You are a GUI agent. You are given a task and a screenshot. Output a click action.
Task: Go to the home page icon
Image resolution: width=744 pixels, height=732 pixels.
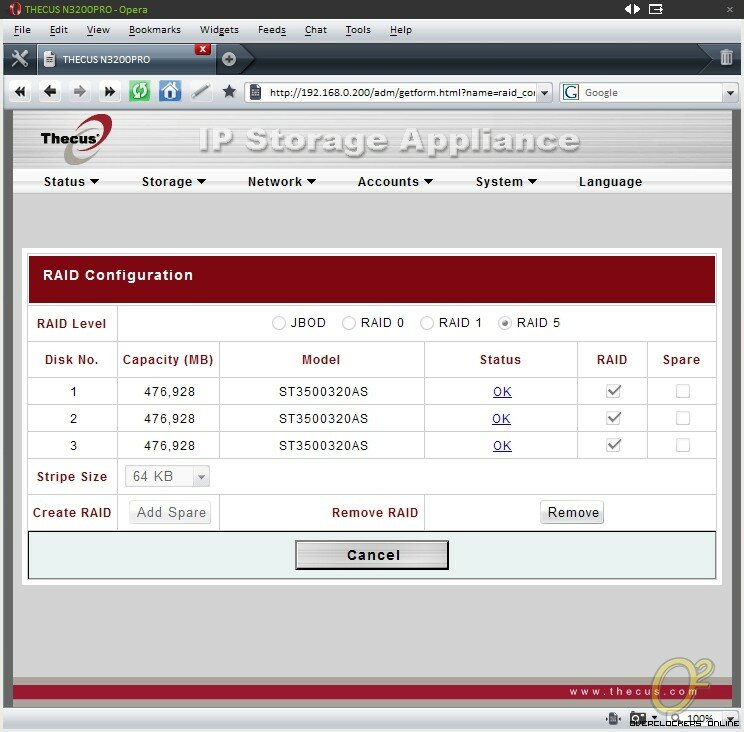click(170, 91)
